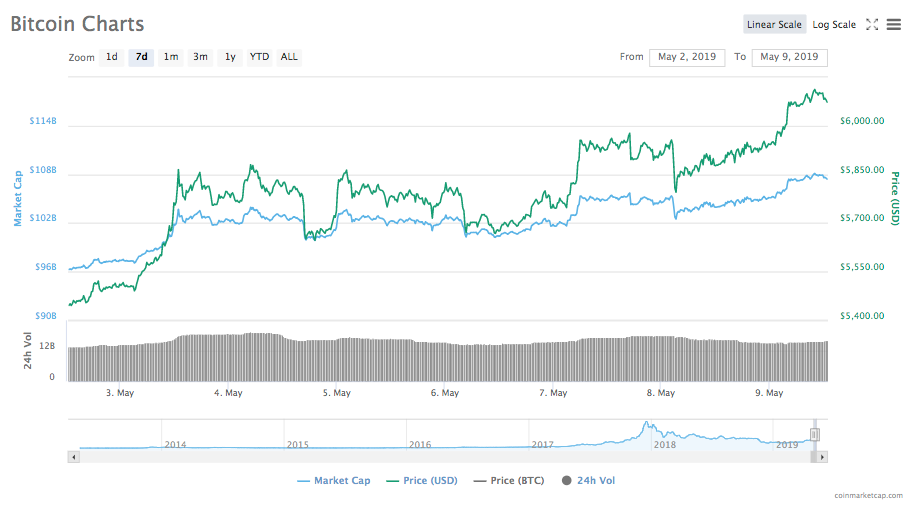Click the $5,550.00 price axis label
This screenshot has width=915, height=506.
pyautogui.click(x=862, y=267)
